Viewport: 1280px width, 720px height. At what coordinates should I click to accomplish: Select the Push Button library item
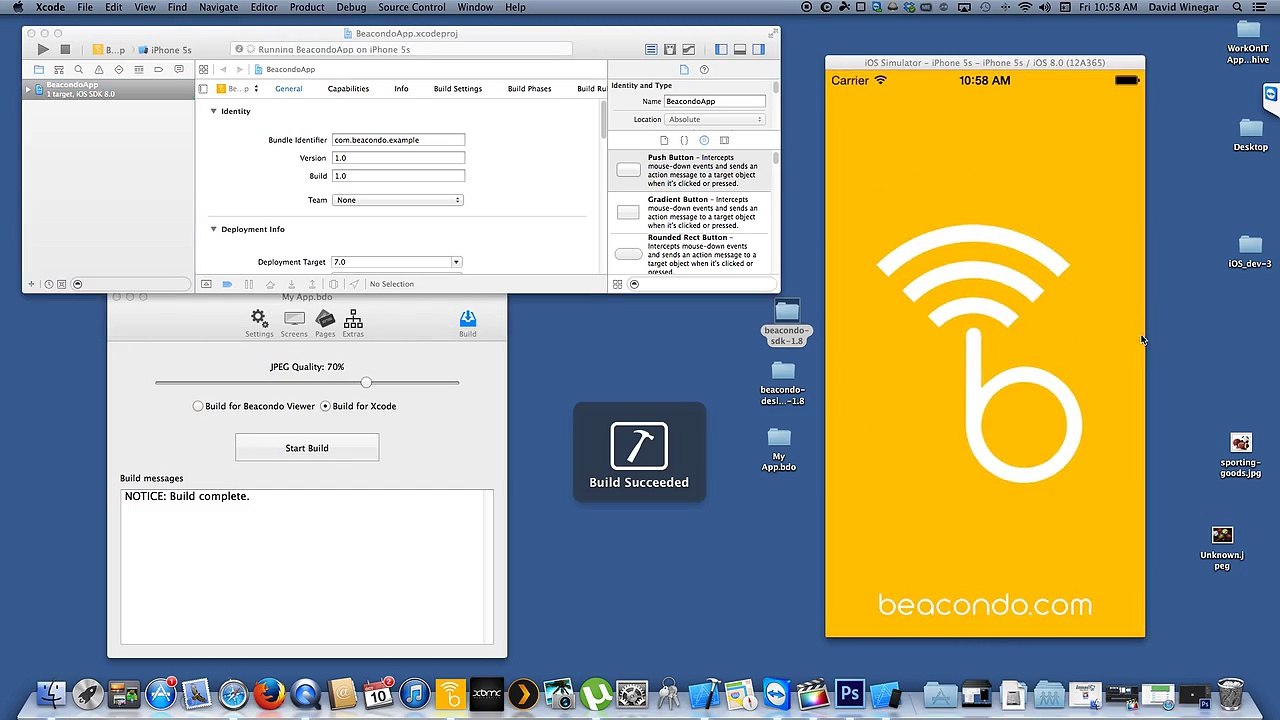point(690,170)
